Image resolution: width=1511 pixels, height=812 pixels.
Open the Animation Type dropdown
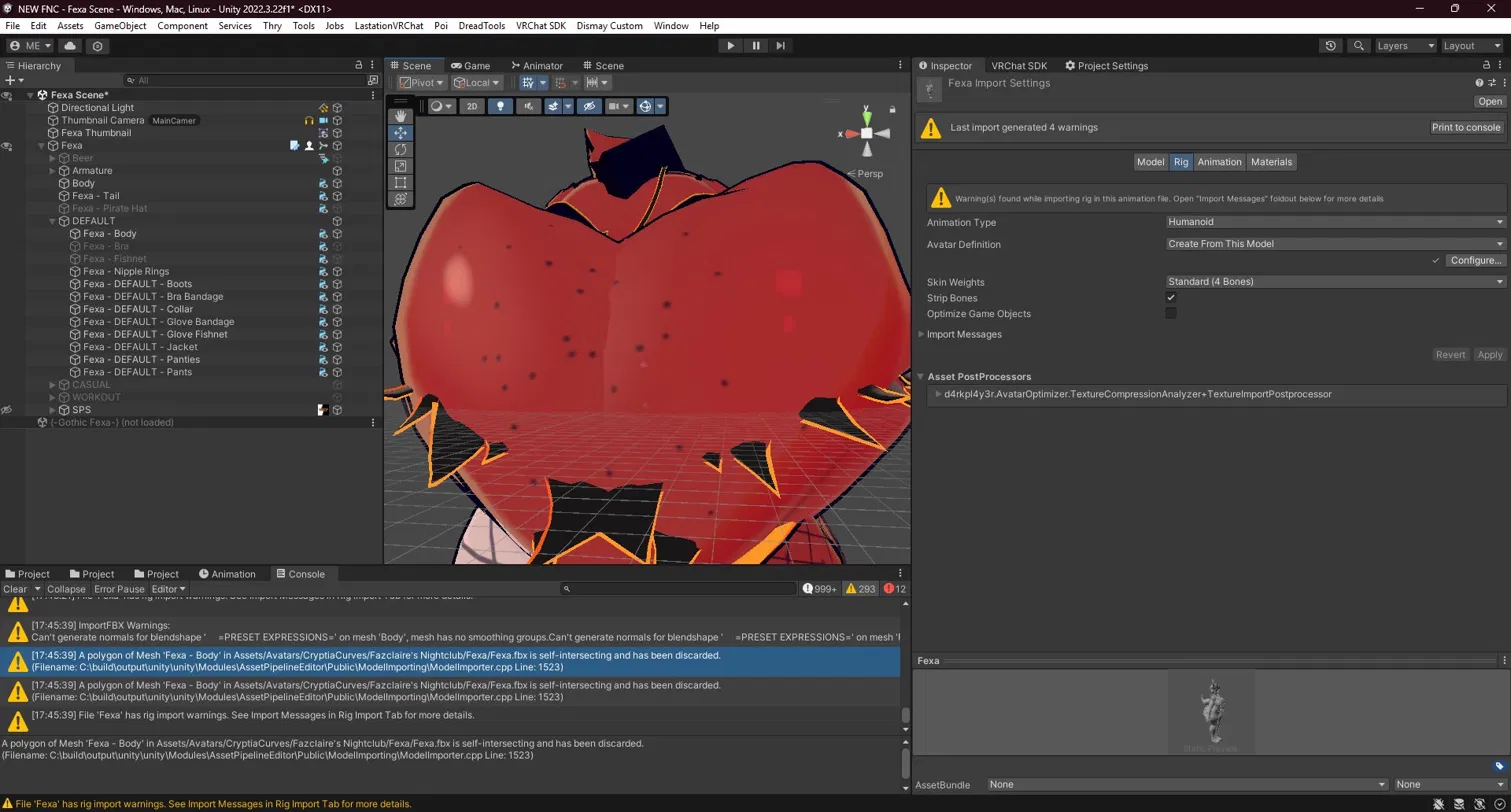1335,222
